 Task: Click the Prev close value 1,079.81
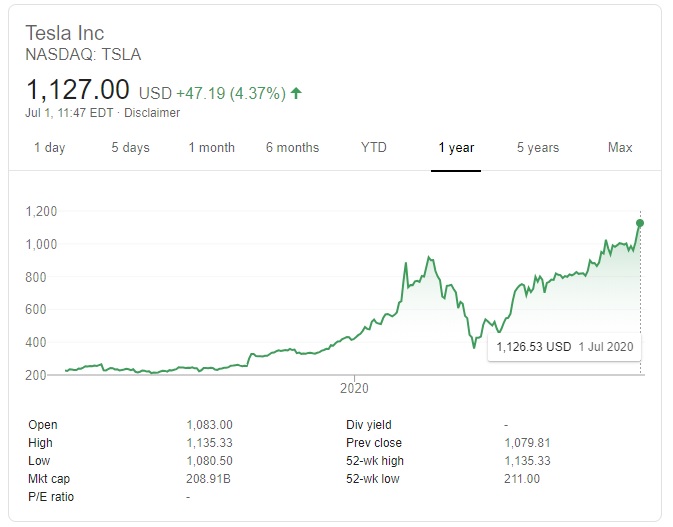[529, 443]
